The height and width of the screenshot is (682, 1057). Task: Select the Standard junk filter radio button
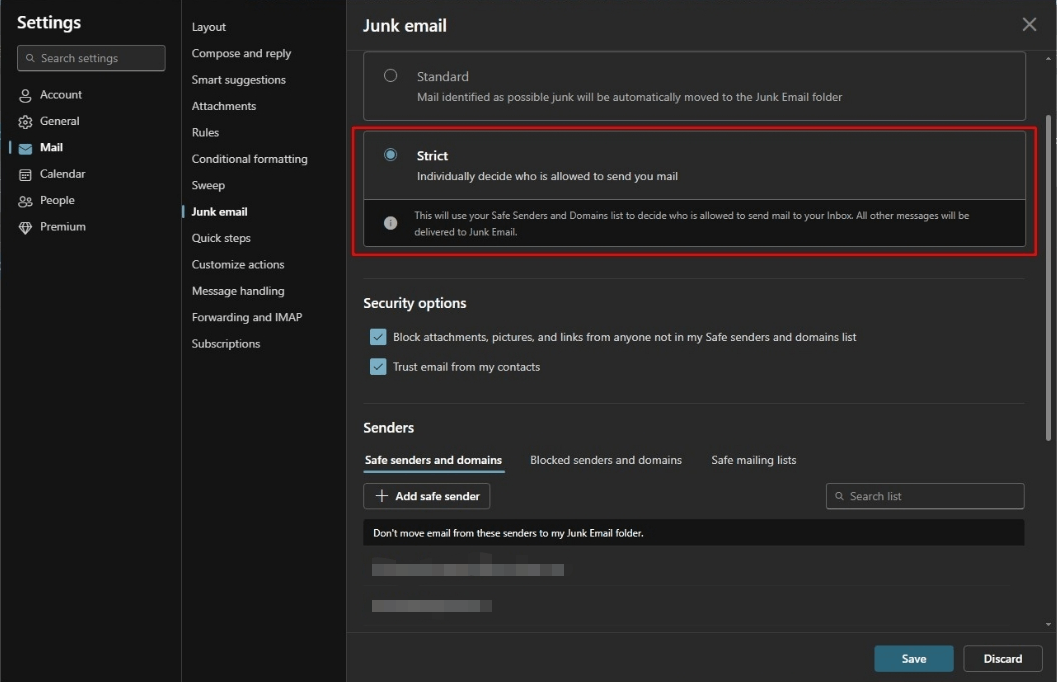coord(390,75)
